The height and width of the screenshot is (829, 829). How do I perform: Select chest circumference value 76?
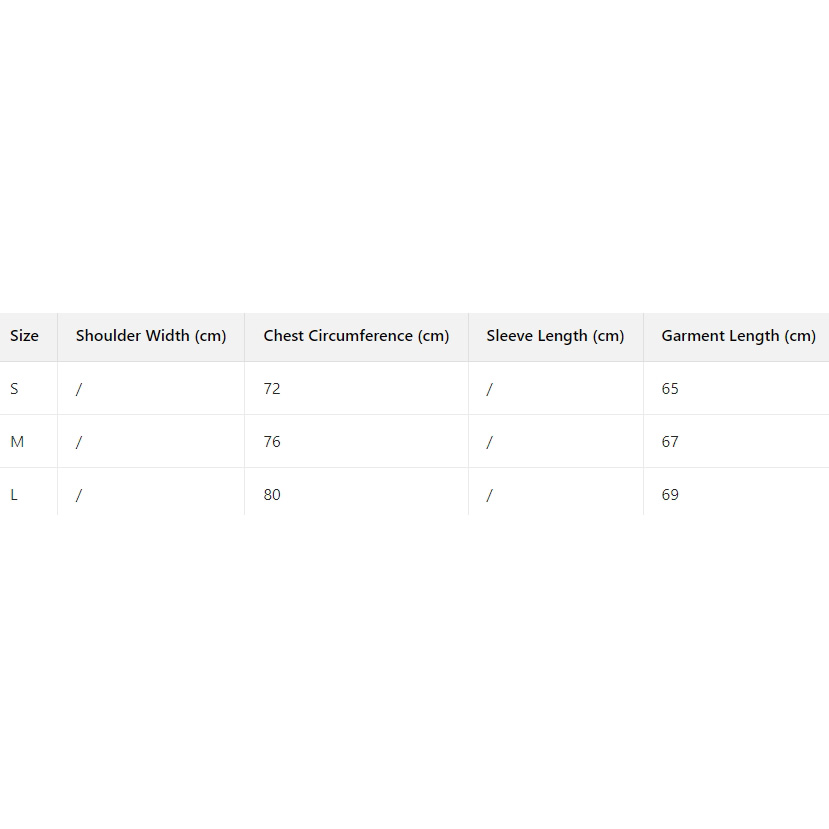tap(272, 442)
